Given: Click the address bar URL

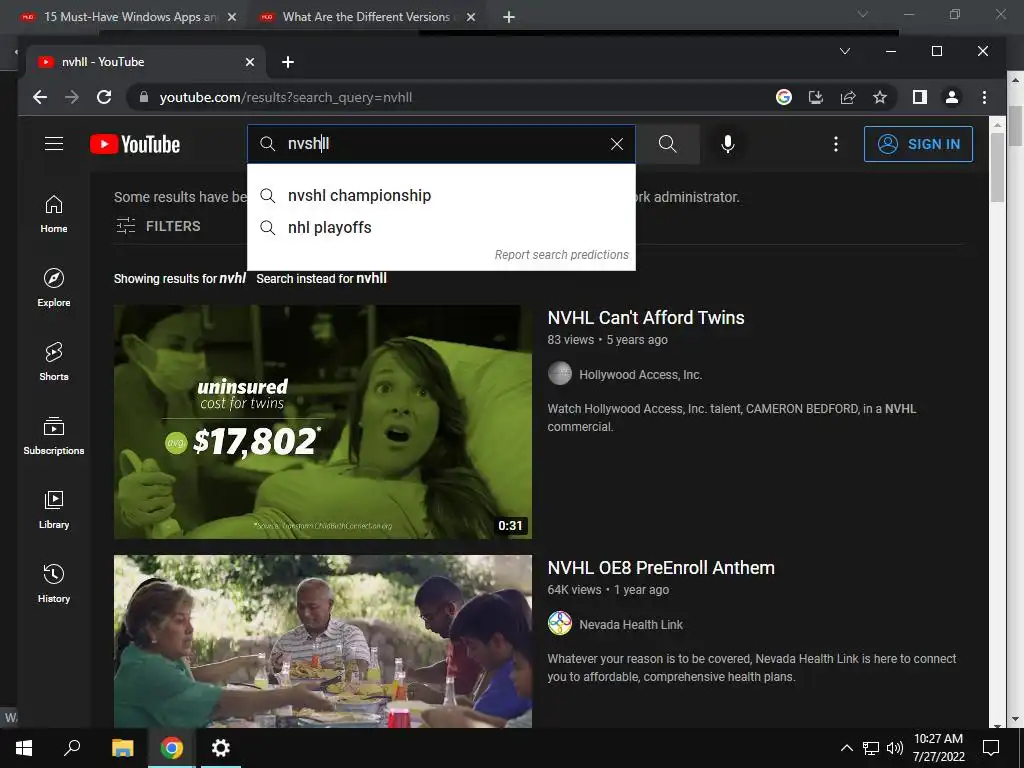Looking at the screenshot, I should (285, 97).
